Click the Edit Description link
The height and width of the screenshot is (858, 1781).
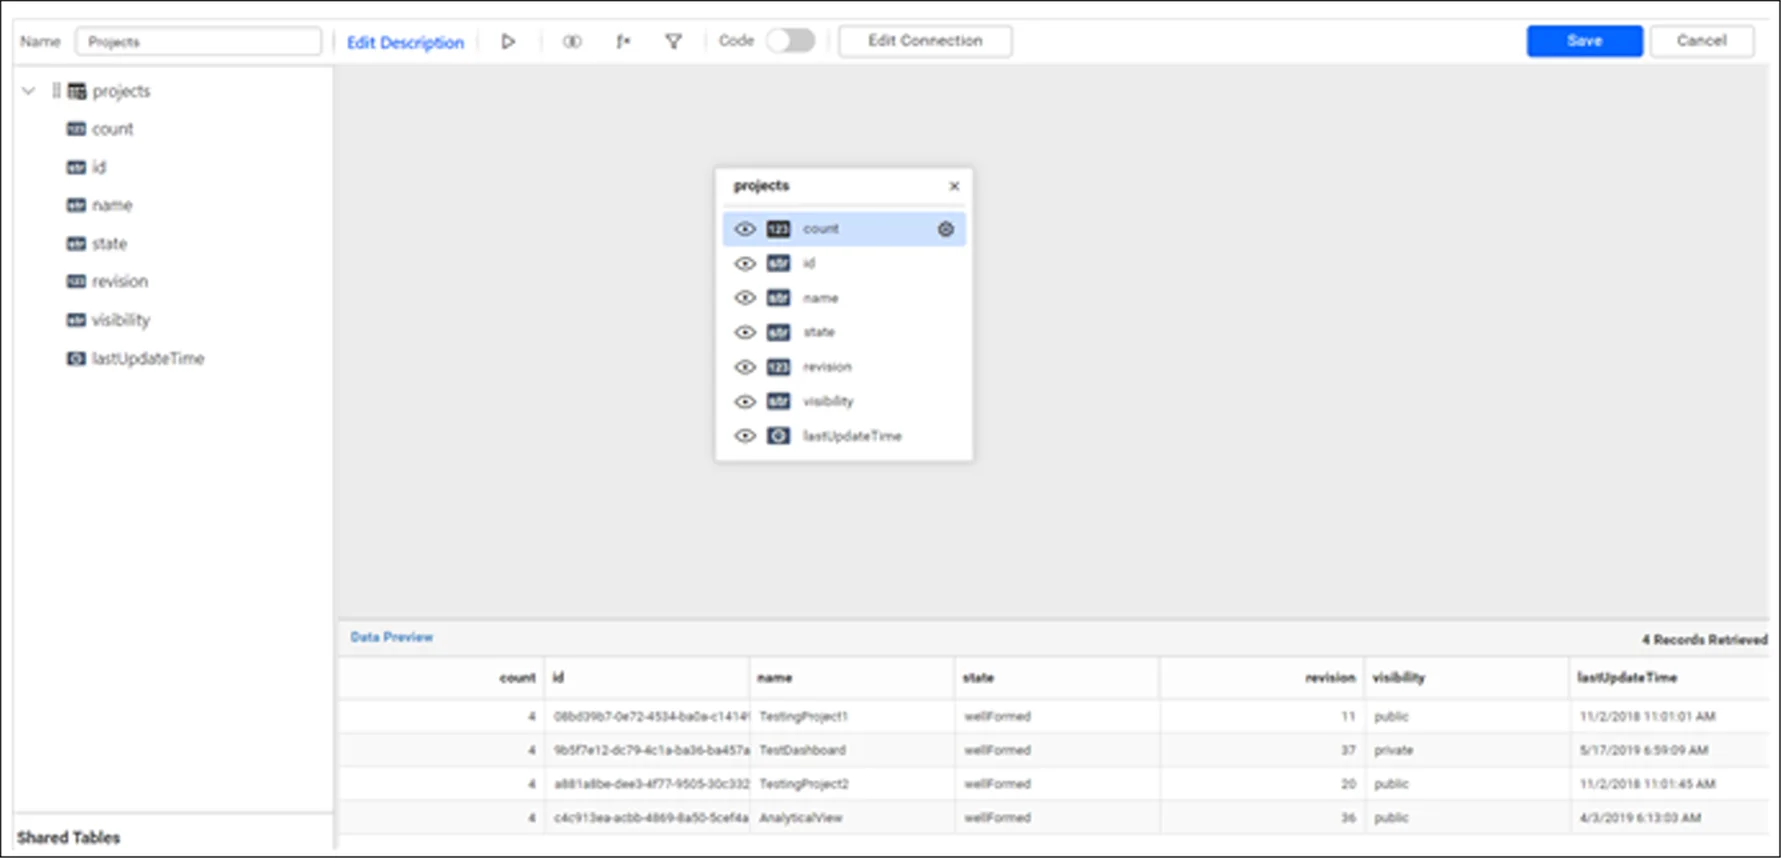click(405, 42)
